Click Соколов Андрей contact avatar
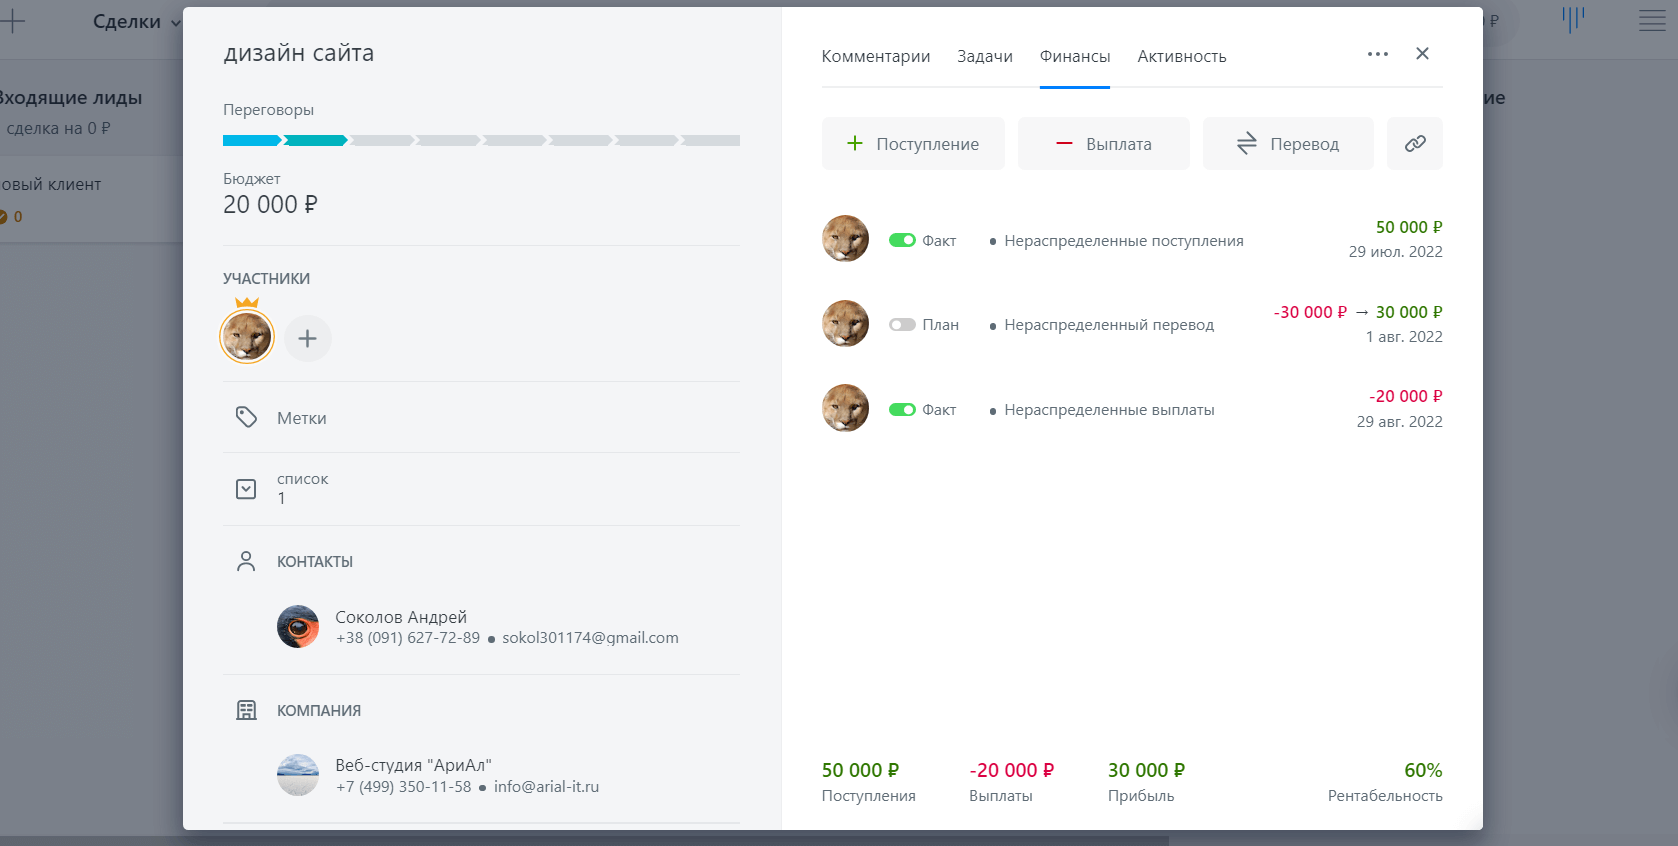 tap(298, 627)
